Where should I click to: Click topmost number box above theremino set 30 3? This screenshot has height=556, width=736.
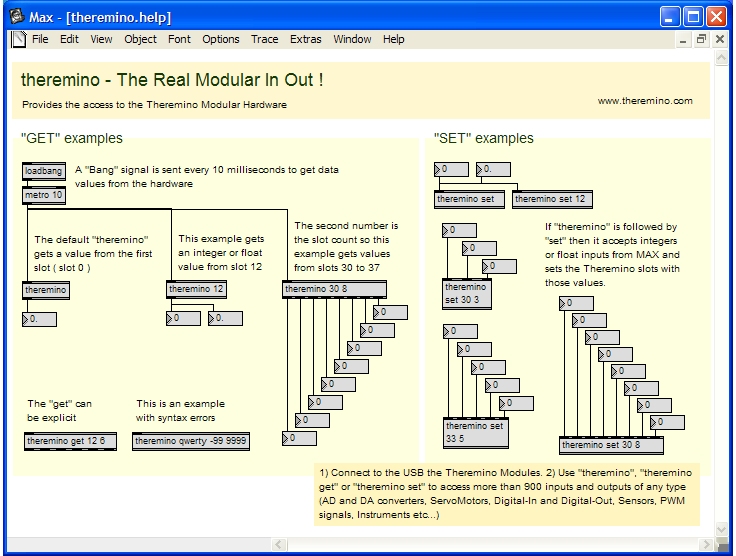coord(460,230)
